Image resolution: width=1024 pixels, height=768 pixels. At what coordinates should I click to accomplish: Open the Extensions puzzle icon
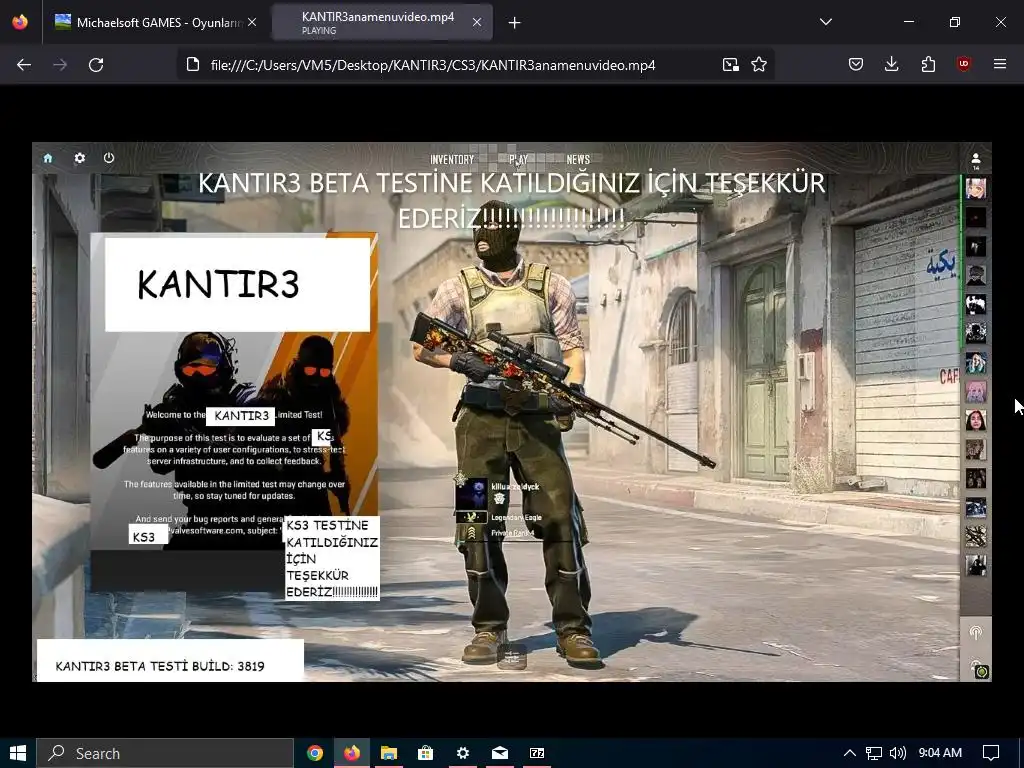click(x=928, y=64)
